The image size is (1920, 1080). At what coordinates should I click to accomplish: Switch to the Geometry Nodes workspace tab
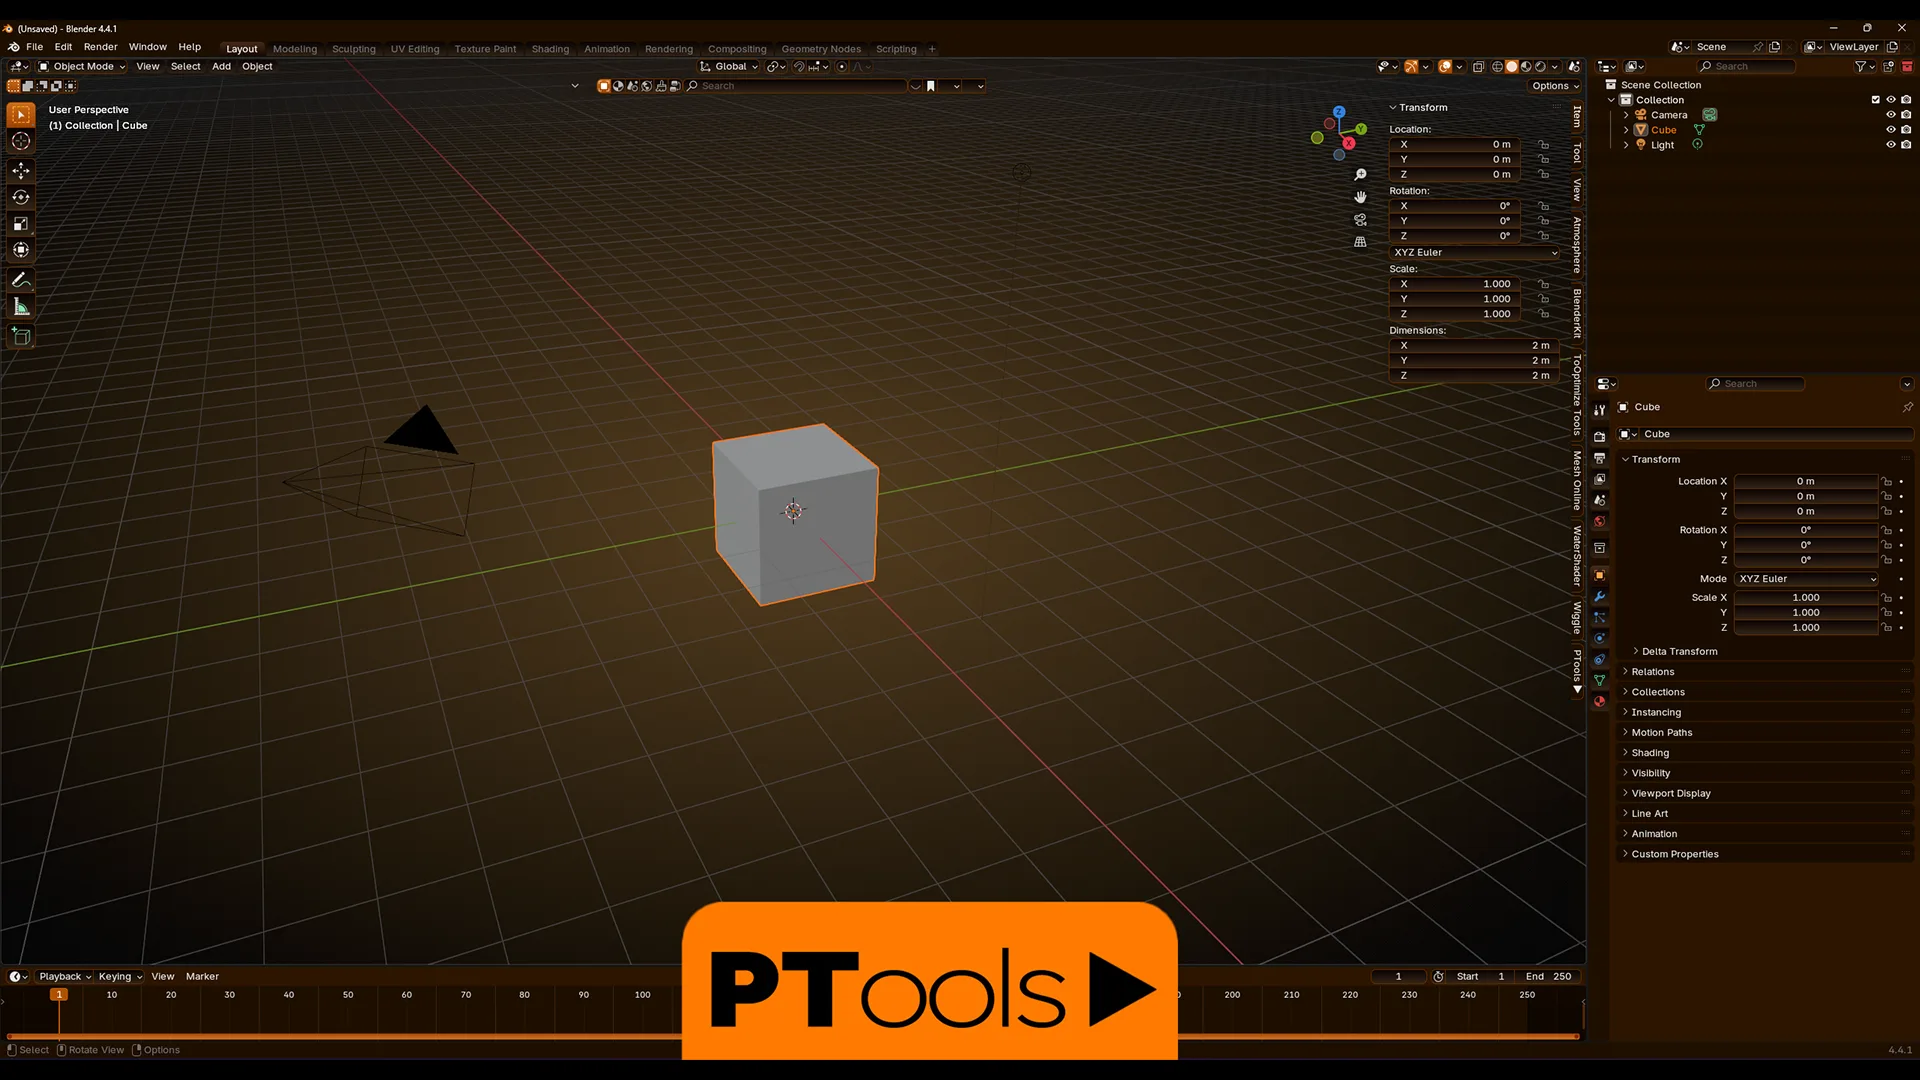821,49
